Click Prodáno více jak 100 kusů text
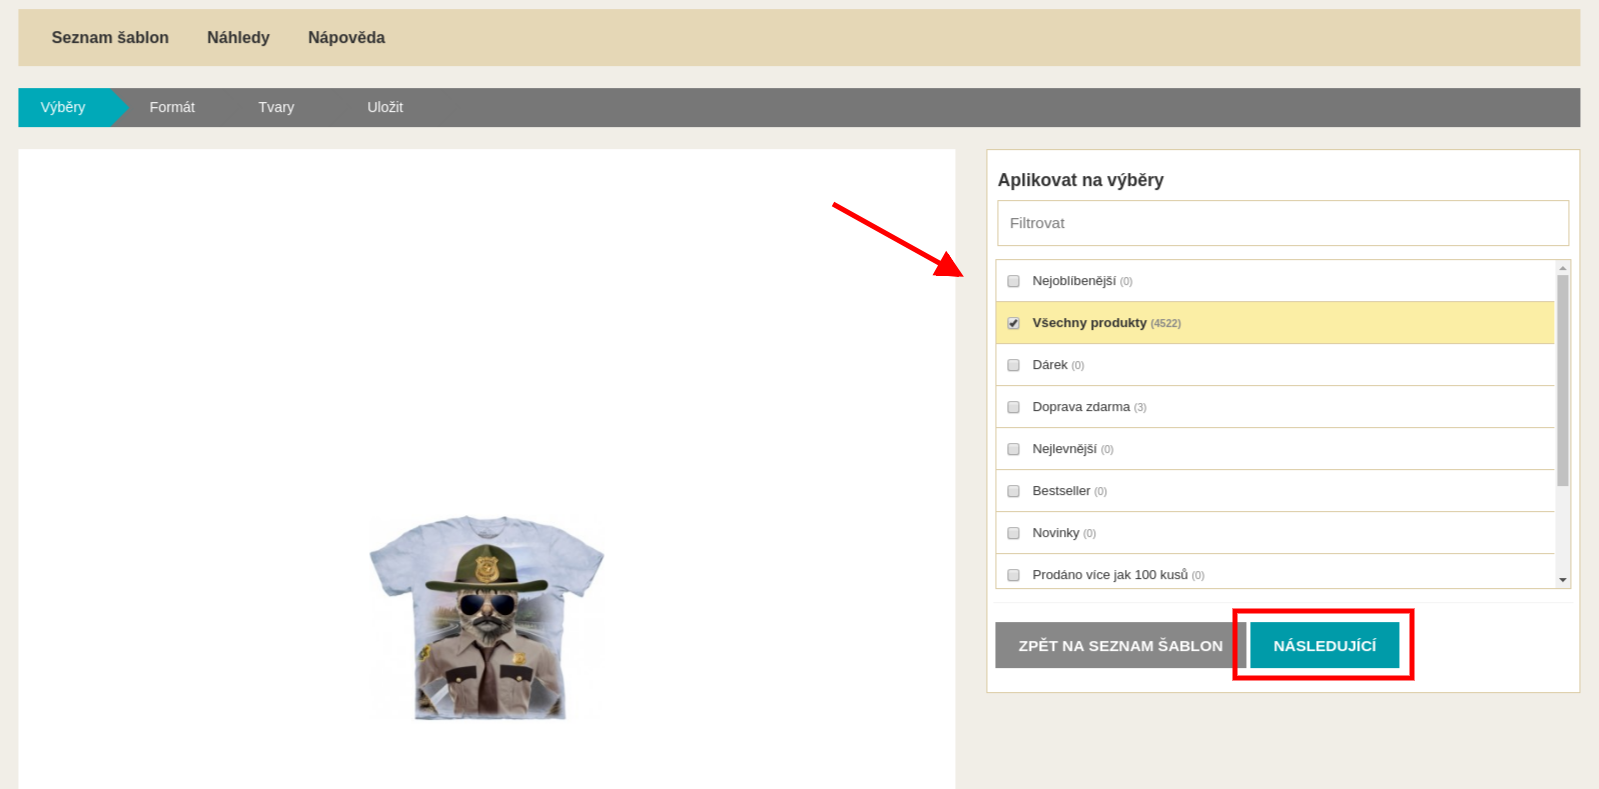The width and height of the screenshot is (1599, 789). coord(1110,575)
